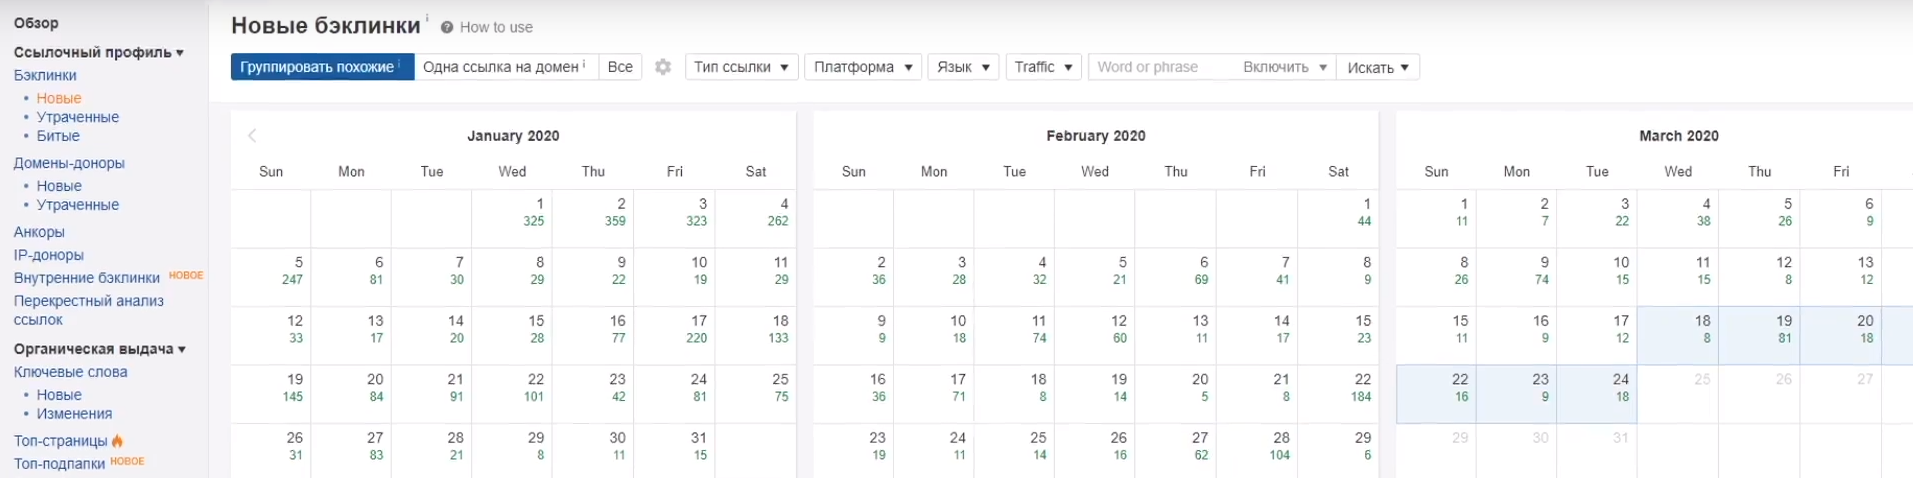Click the fire icon beside Топ-страницы
The height and width of the screenshot is (478, 1913).
pyautogui.click(x=118, y=441)
